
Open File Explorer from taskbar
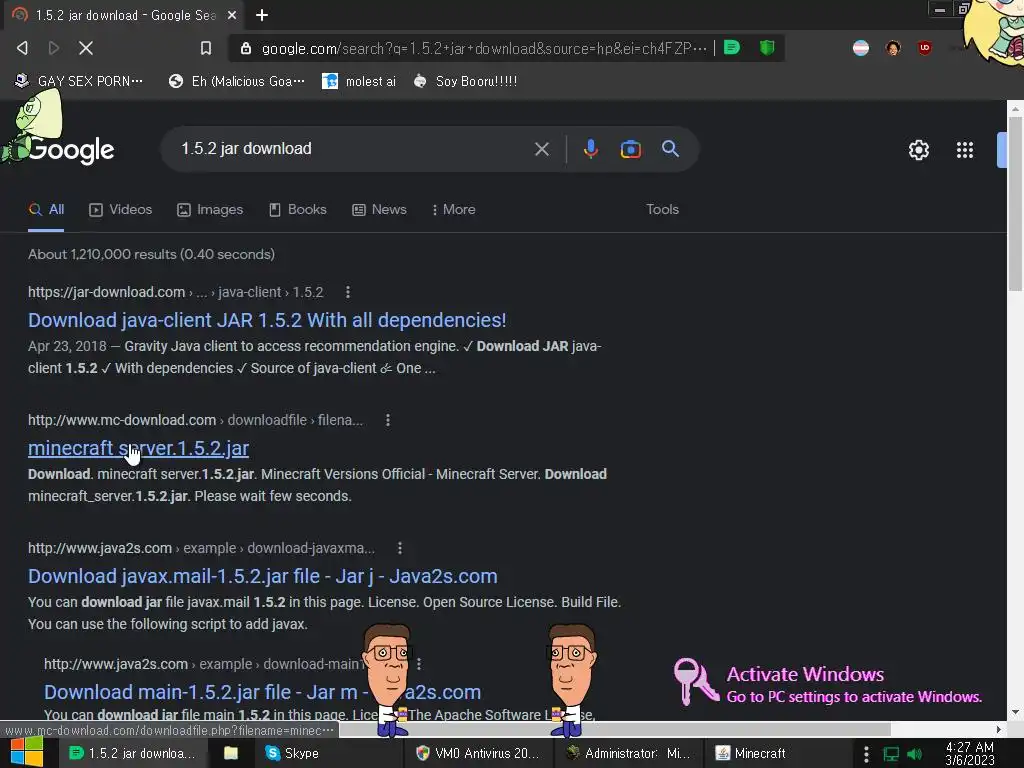pos(231,753)
